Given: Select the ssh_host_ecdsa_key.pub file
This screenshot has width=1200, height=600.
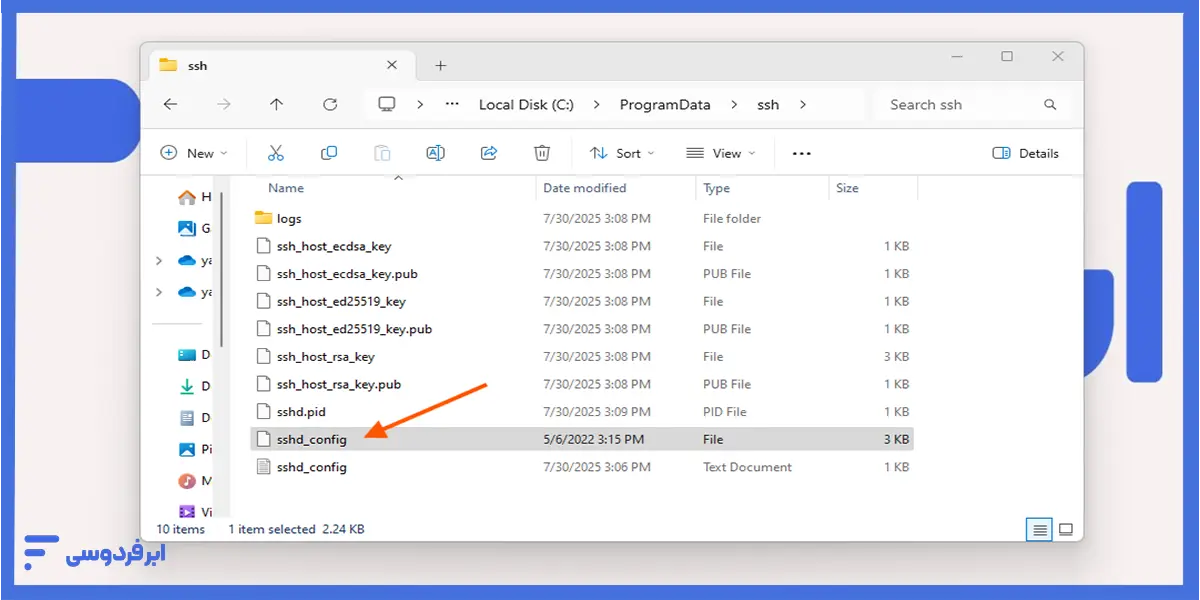Looking at the screenshot, I should [x=581, y=273].
